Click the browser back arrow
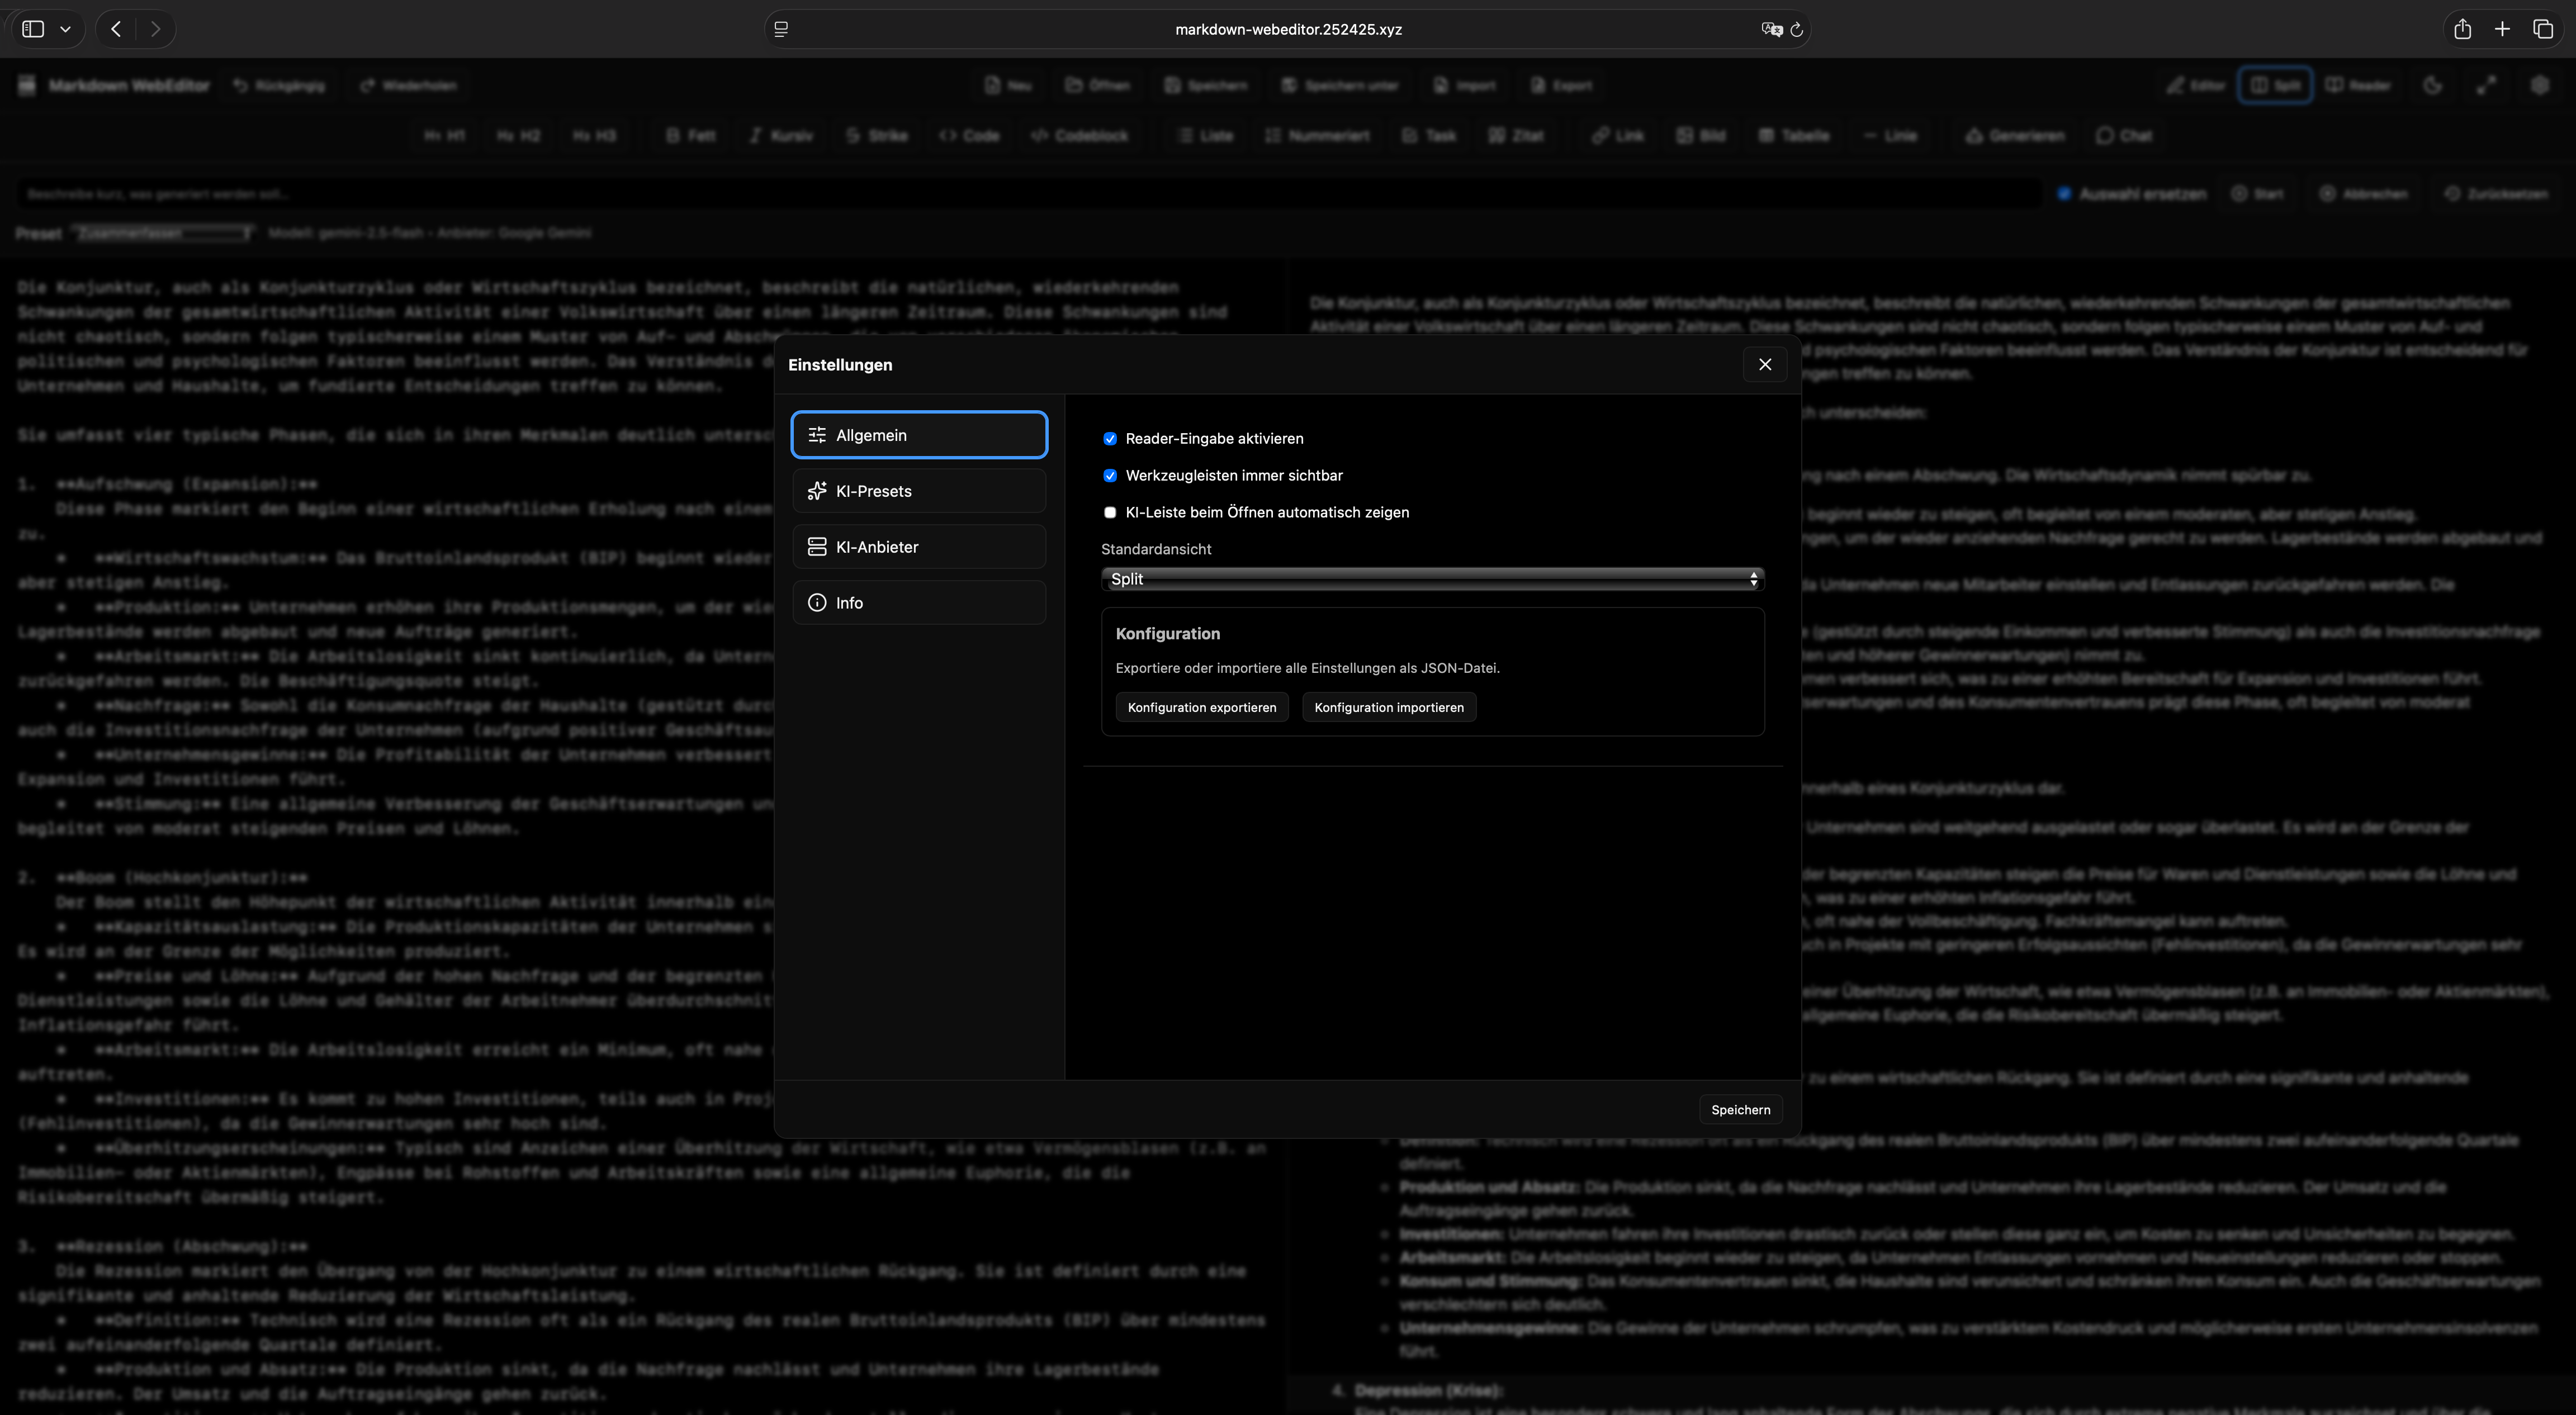This screenshot has width=2576, height=1415. (116, 29)
